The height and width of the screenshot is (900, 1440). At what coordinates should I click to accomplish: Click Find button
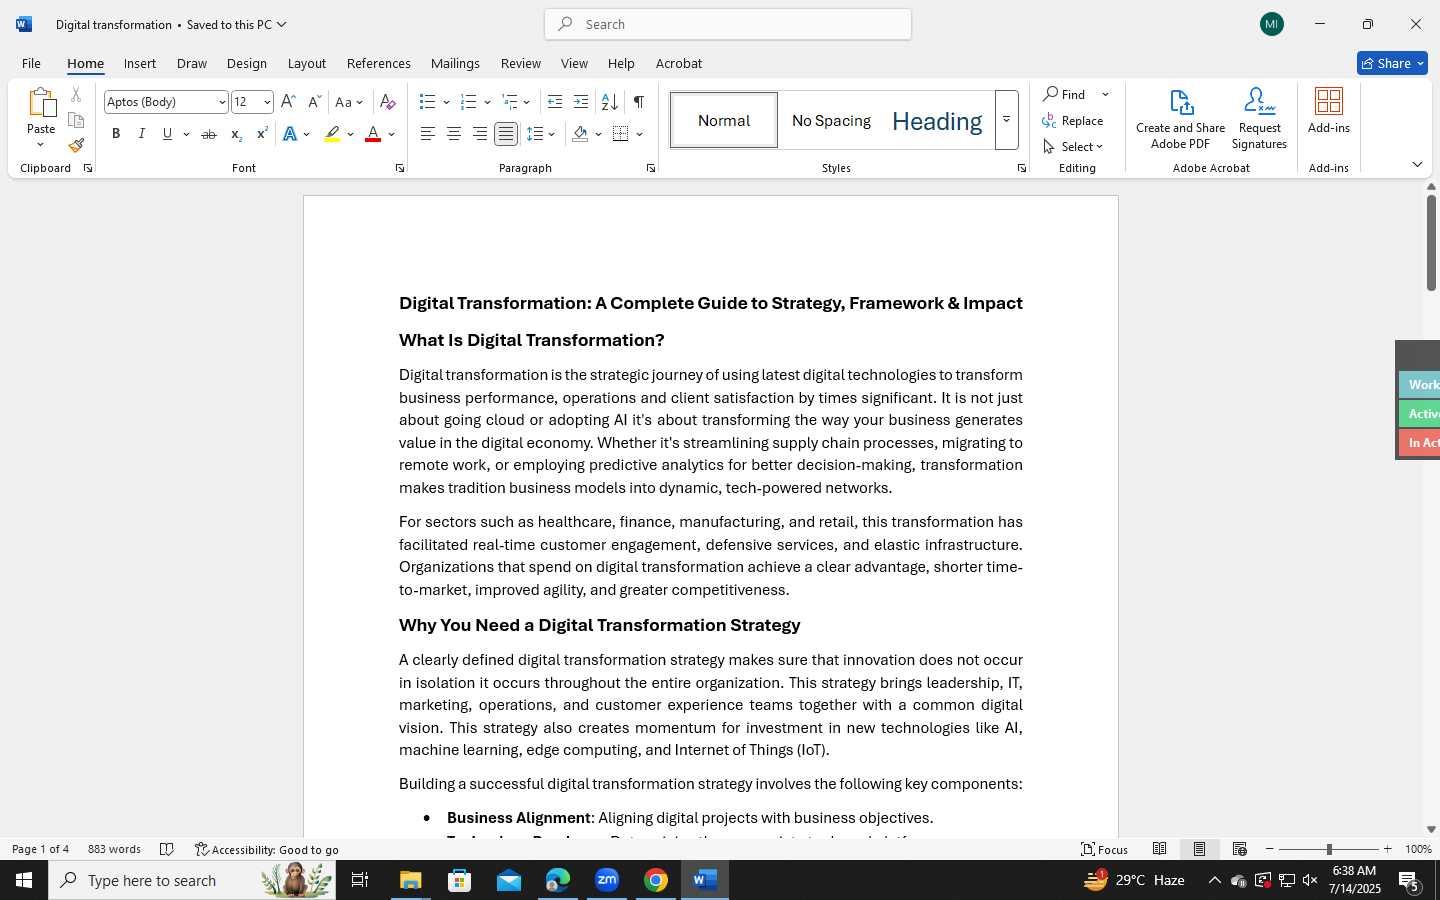1066,94
